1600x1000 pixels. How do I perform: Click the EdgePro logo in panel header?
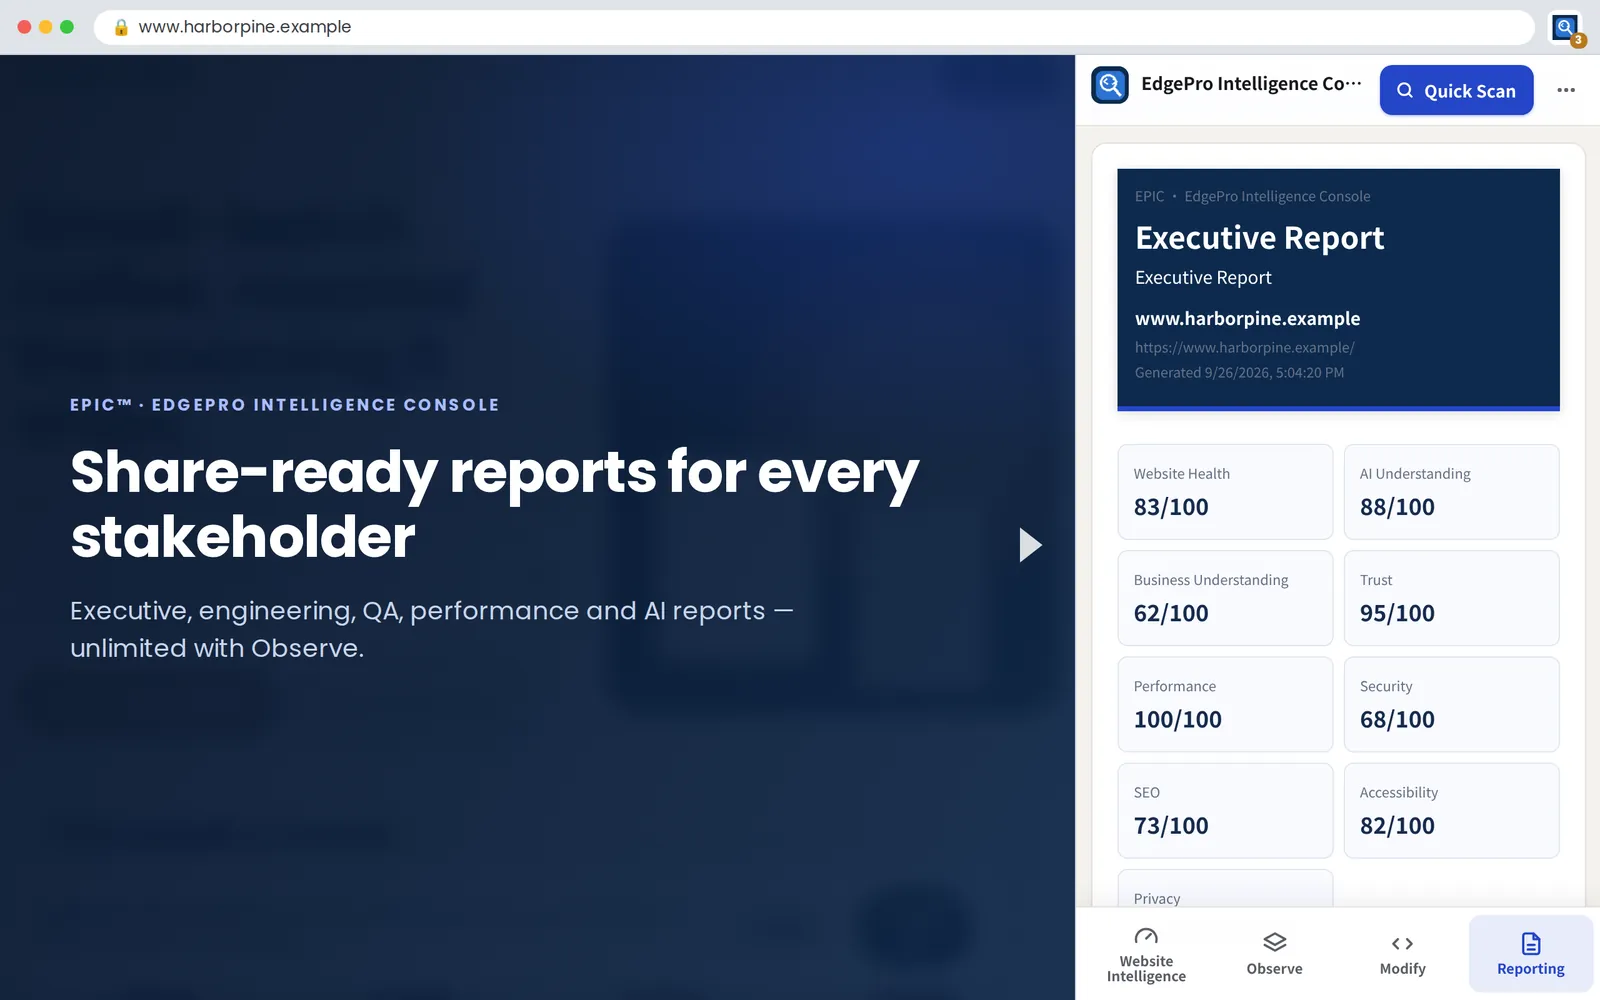click(1110, 85)
